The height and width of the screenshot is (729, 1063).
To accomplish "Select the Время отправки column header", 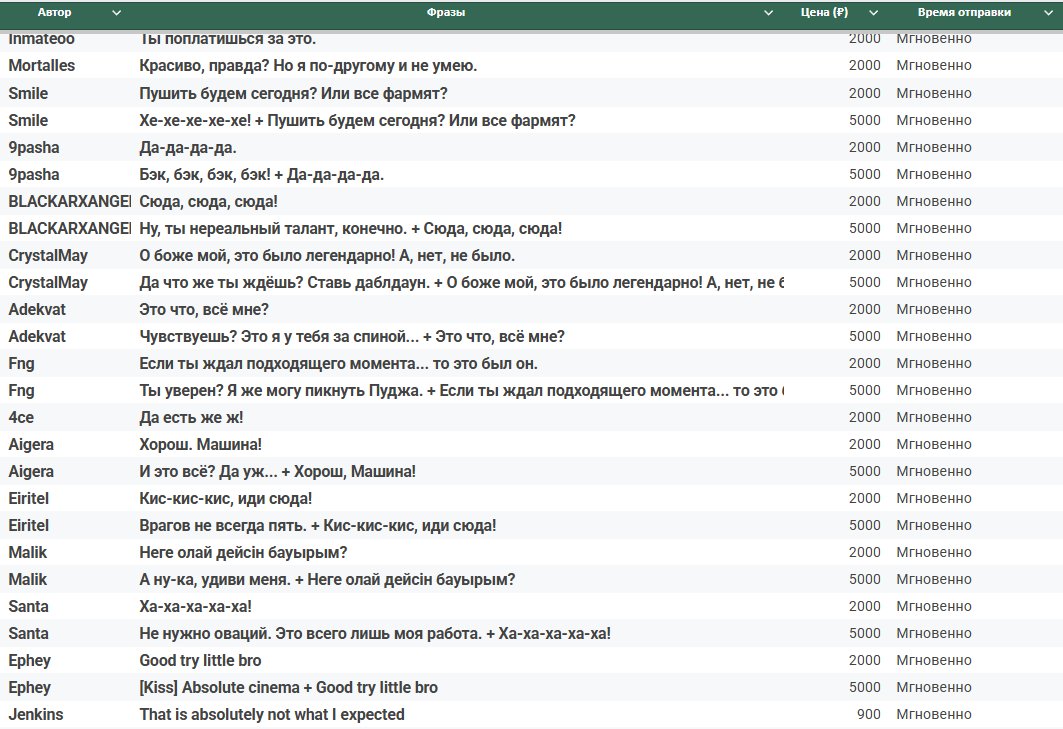I will click(x=964, y=12).
